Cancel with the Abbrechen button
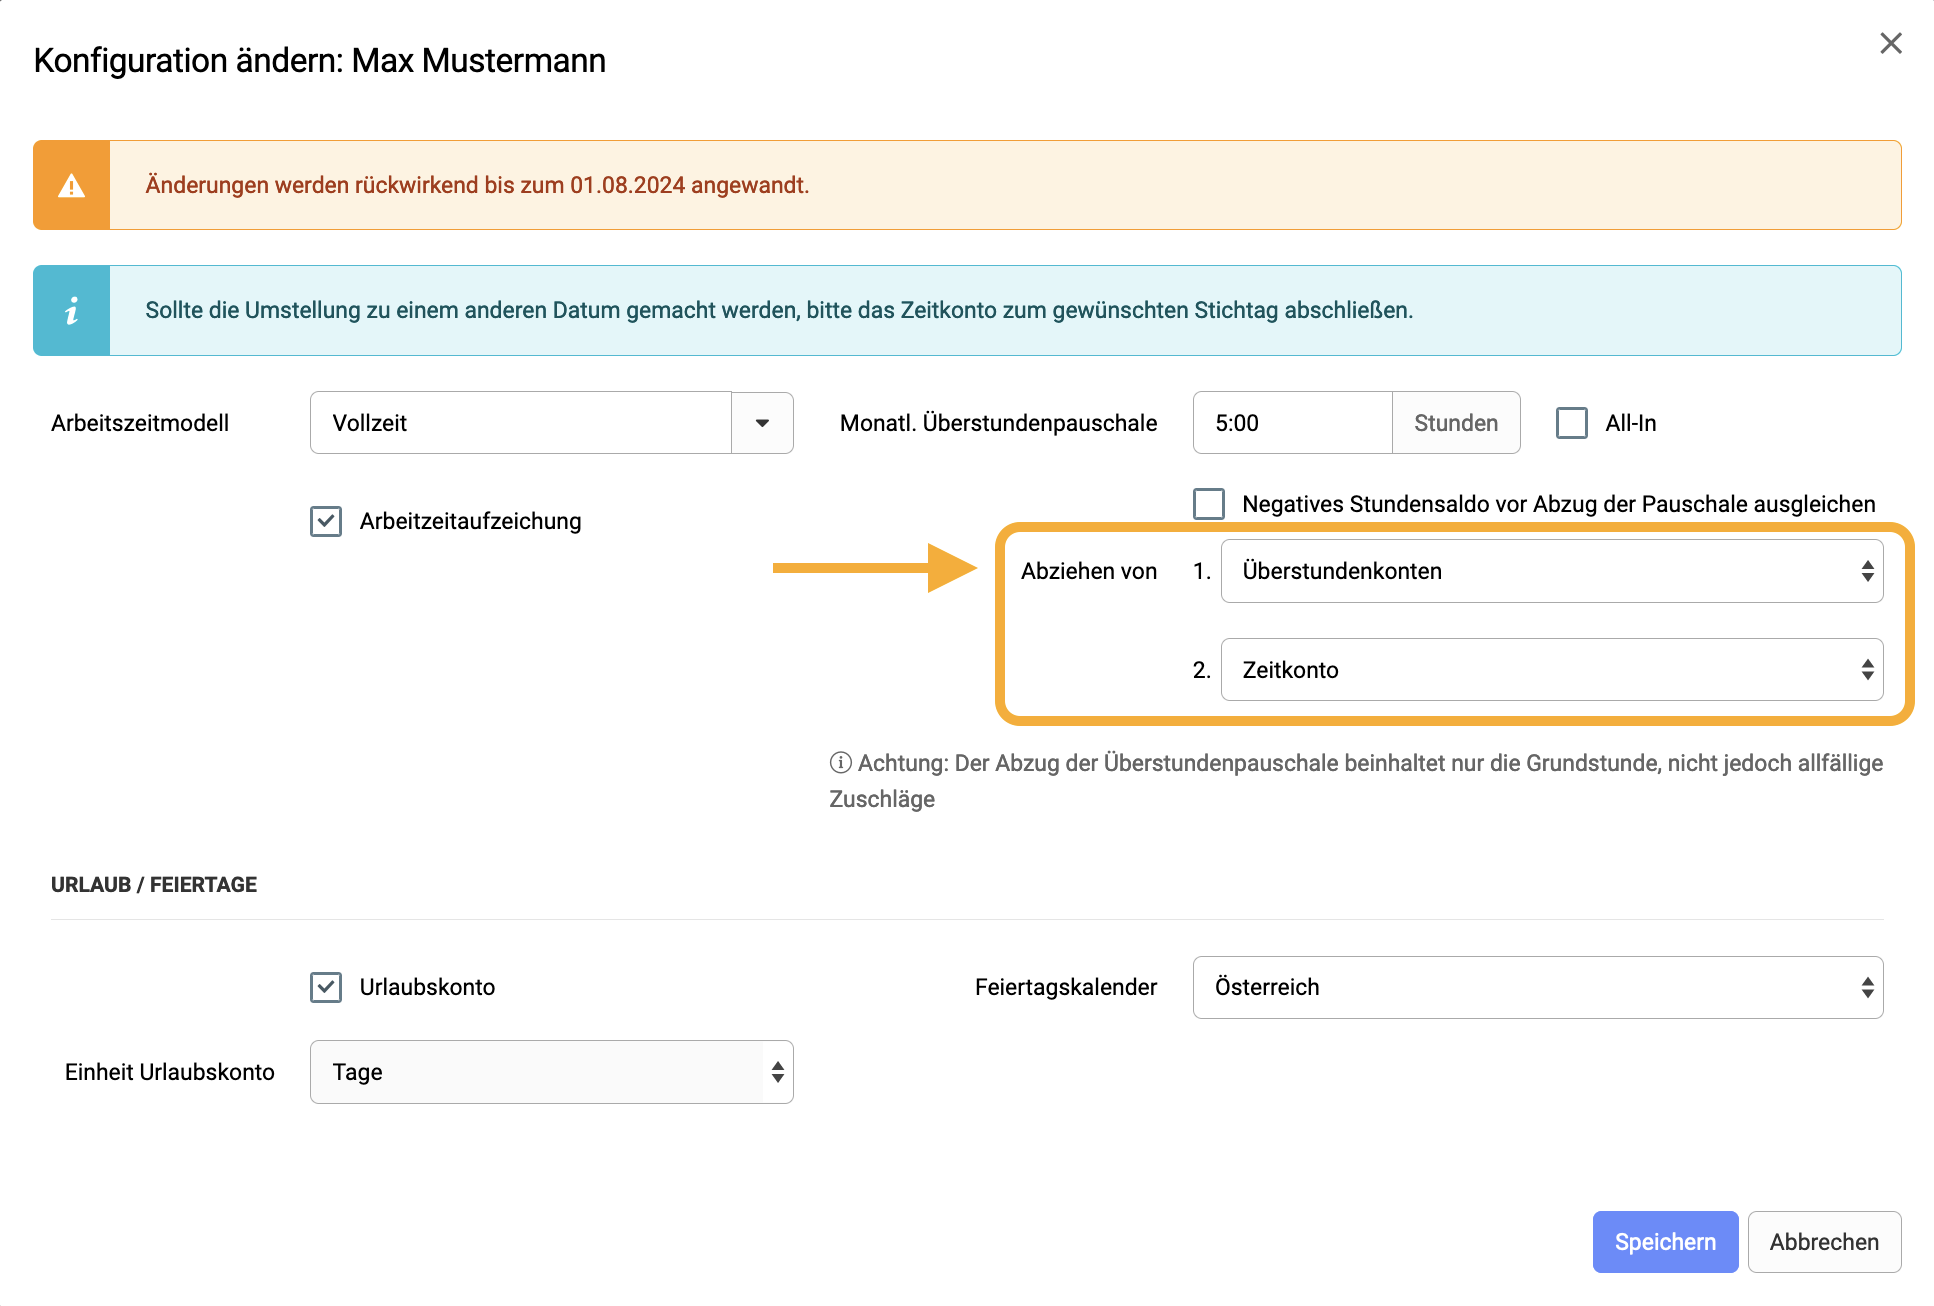This screenshot has height=1306, width=1934. pos(1824,1242)
